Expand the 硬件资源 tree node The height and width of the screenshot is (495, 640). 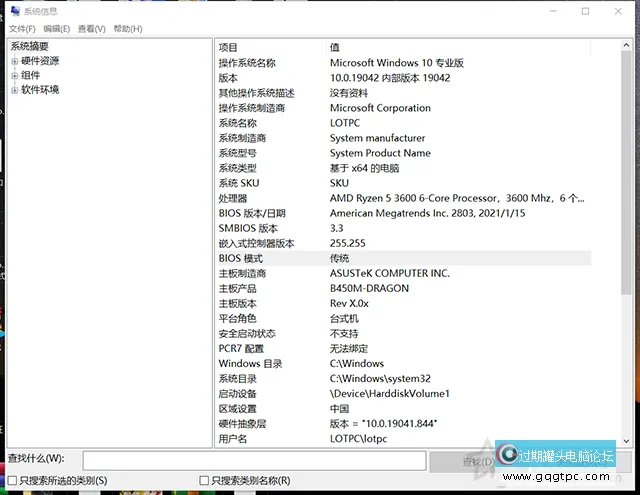pos(15,62)
